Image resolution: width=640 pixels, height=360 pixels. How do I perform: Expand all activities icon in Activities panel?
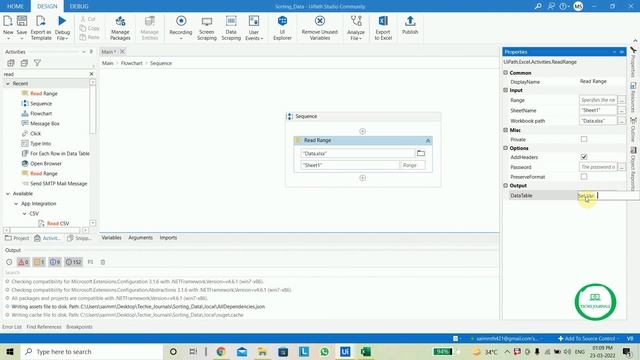(11, 63)
